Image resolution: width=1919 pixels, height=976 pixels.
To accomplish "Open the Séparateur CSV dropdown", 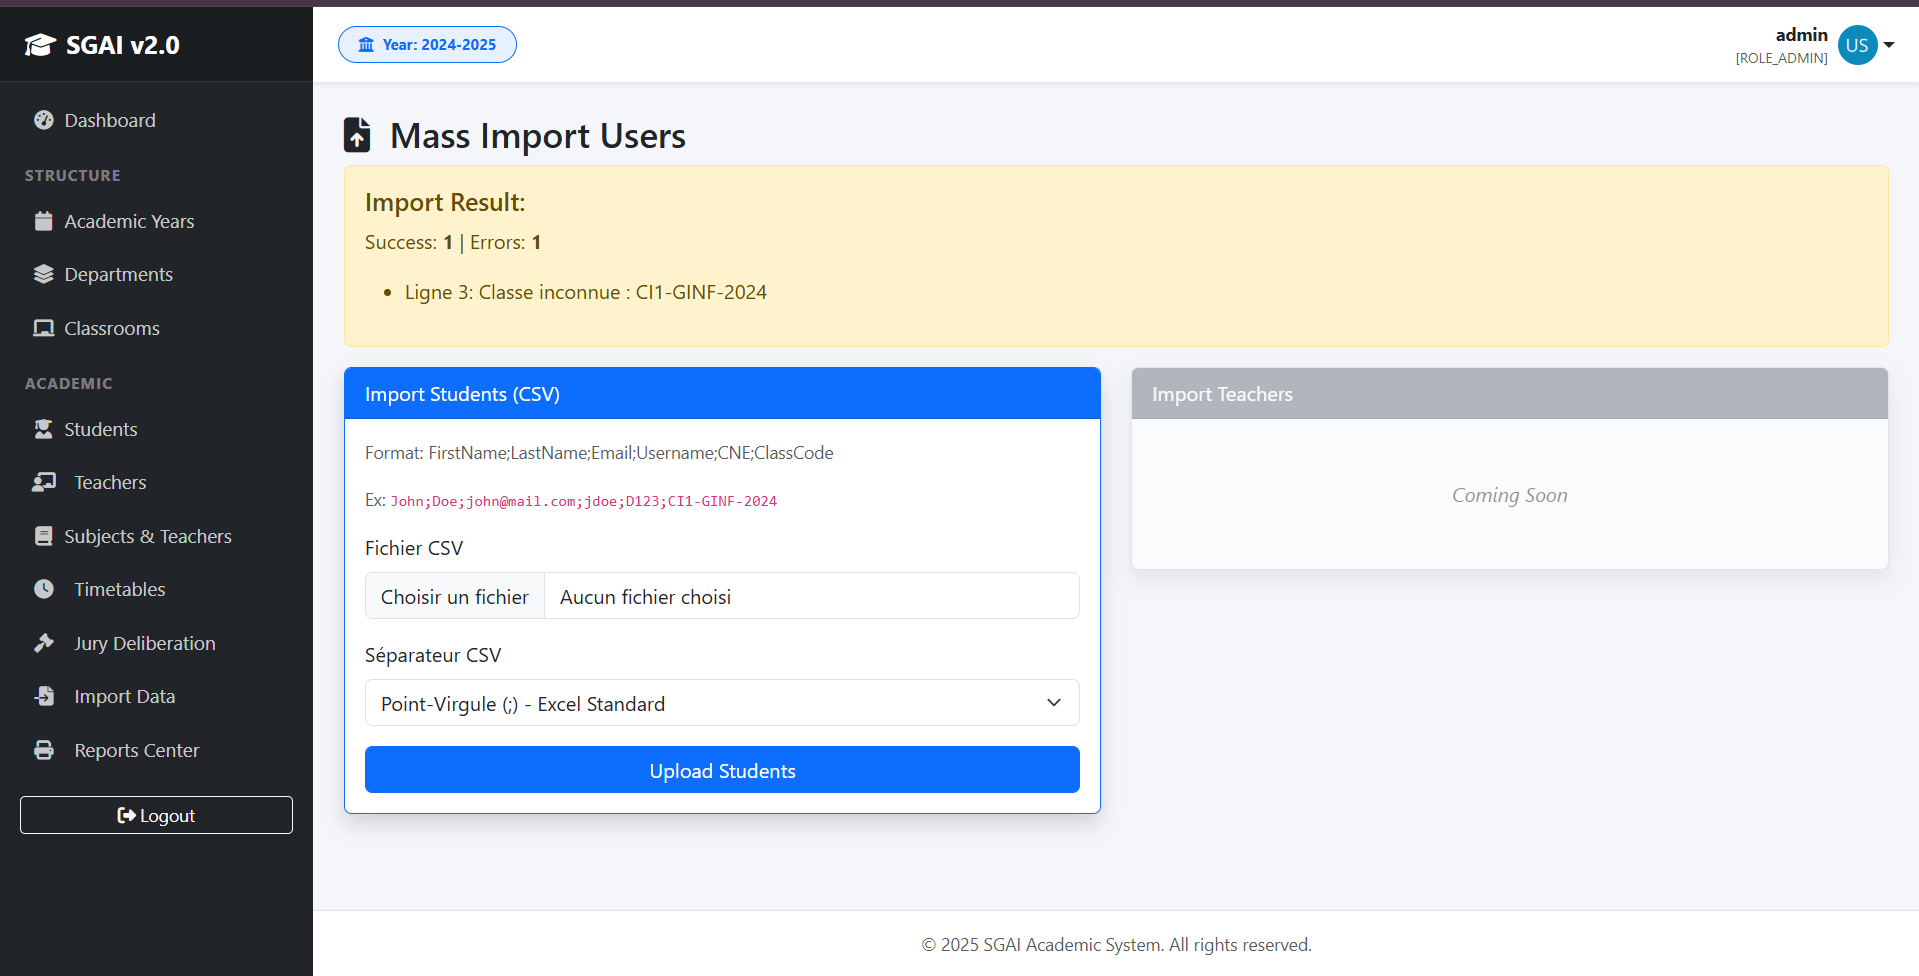I will (722, 703).
